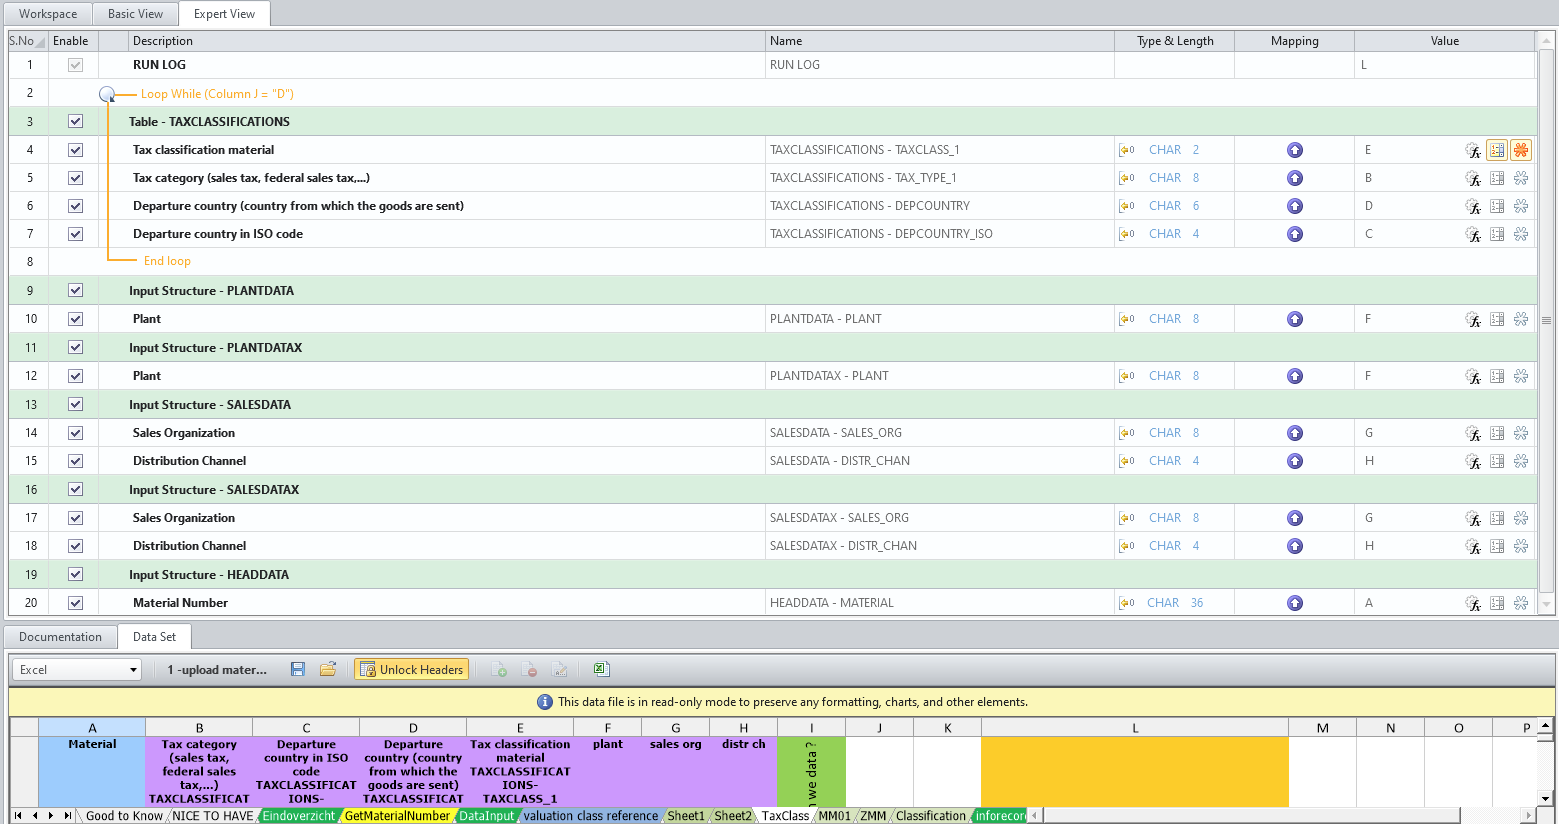Click the formula icon in the TAXCLASS_1 row

[1473, 150]
